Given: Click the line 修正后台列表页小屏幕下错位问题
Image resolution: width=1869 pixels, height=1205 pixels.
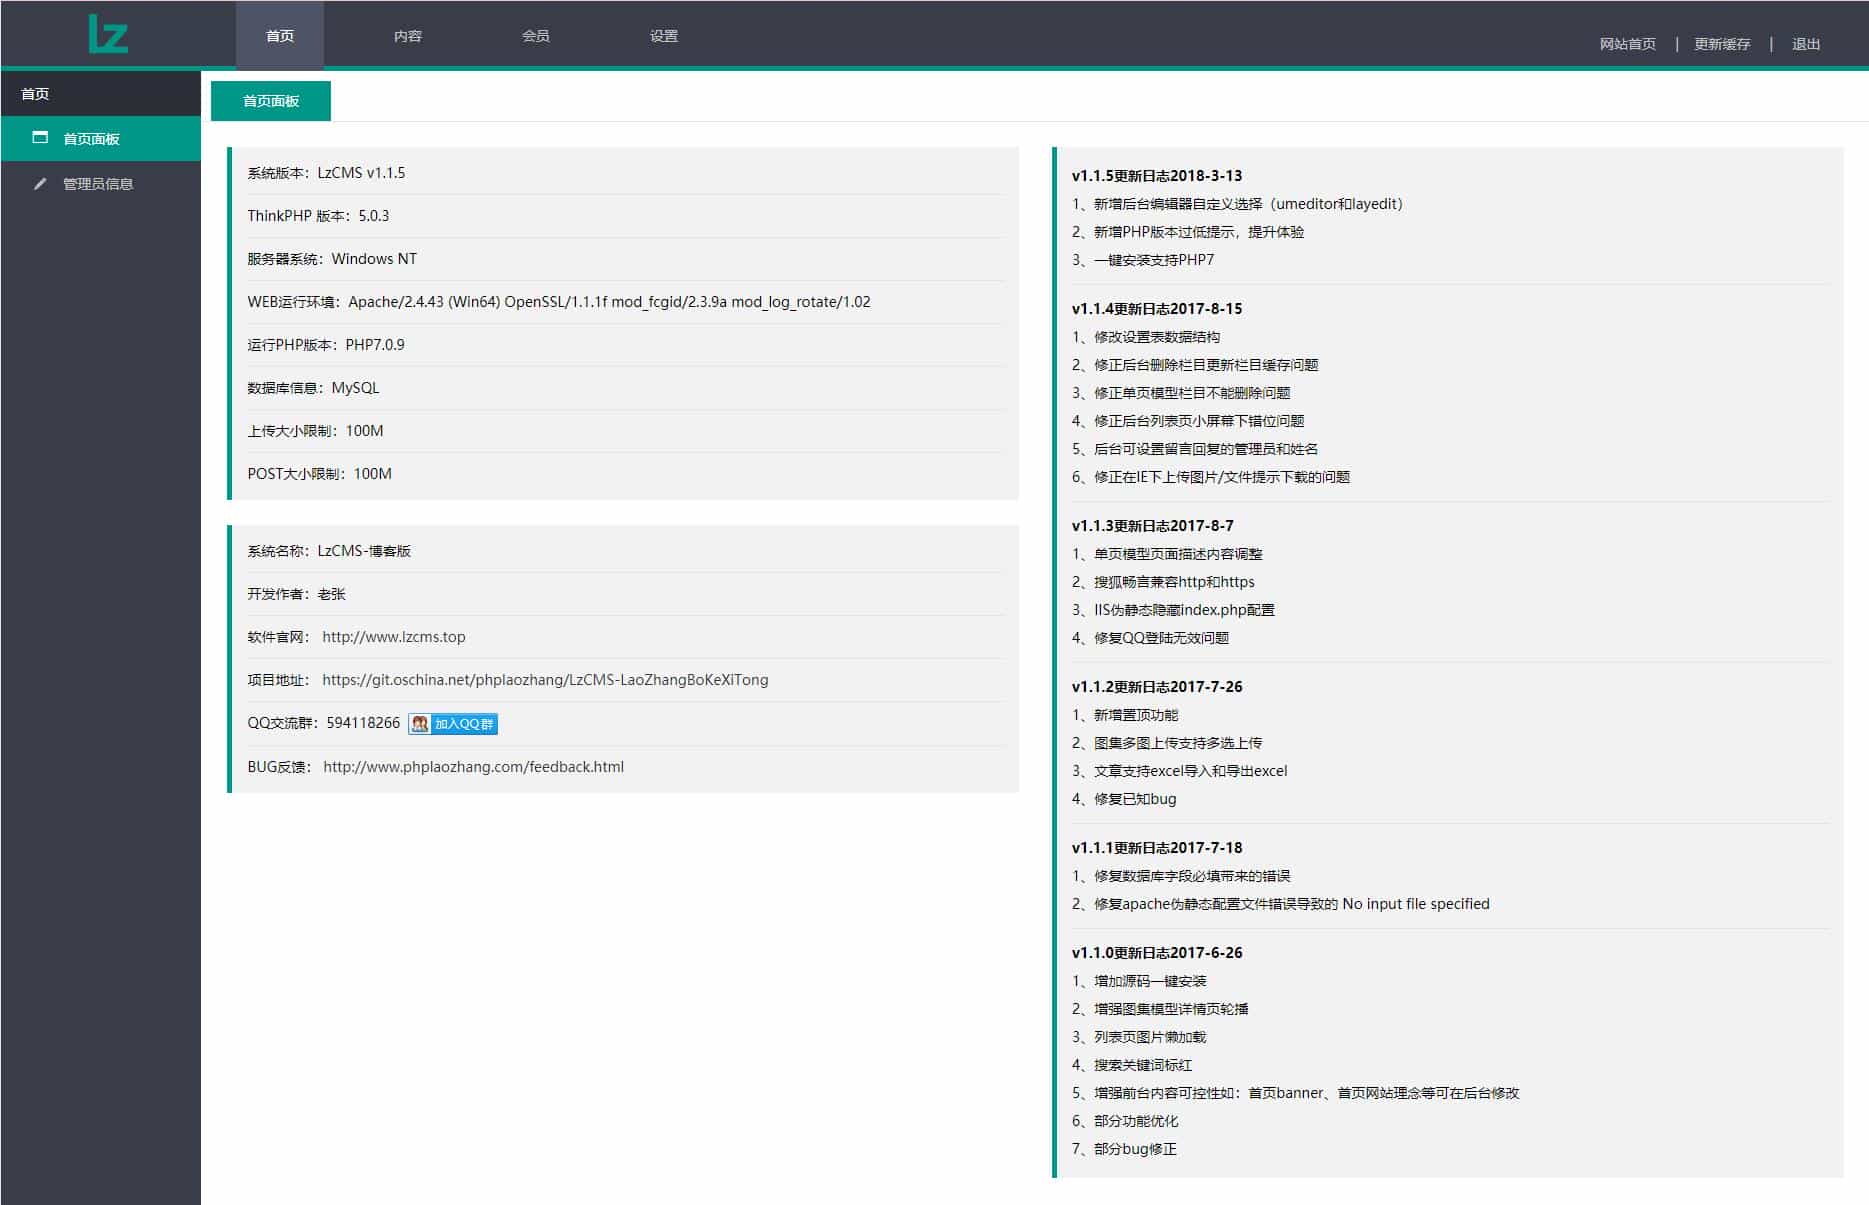Looking at the screenshot, I should [1188, 421].
